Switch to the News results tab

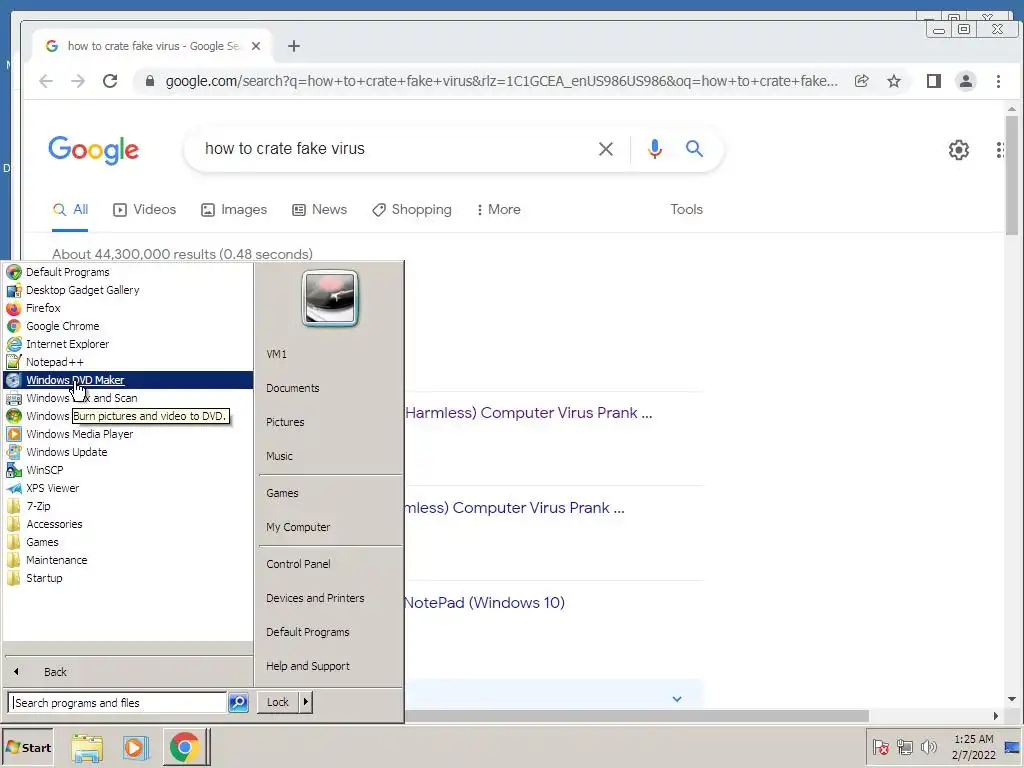tap(319, 210)
